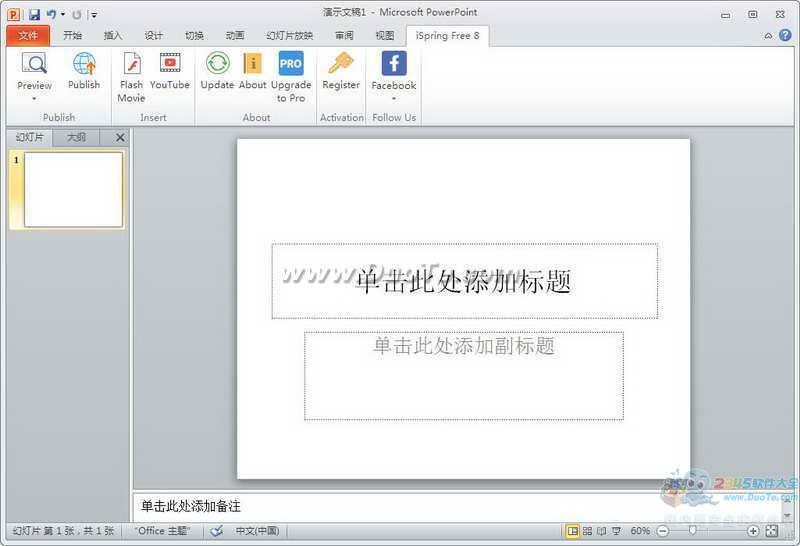Click the Facebook icon
Image resolution: width=800 pixels, height=546 pixels.
394,63
